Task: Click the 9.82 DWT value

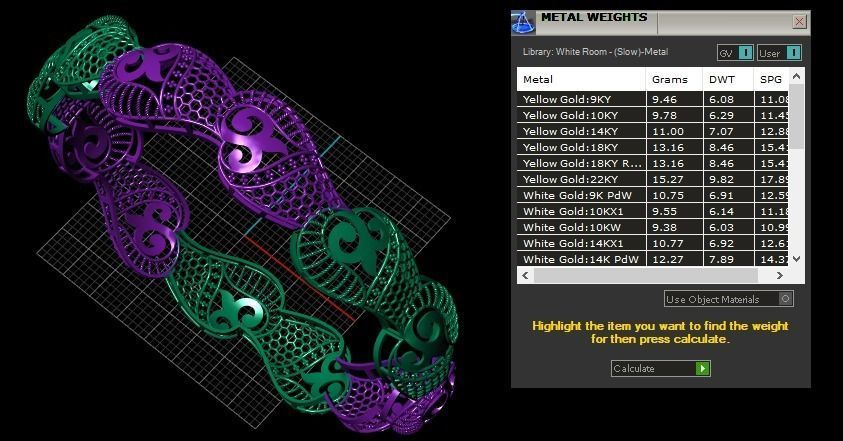Action: pyautogui.click(x=721, y=180)
